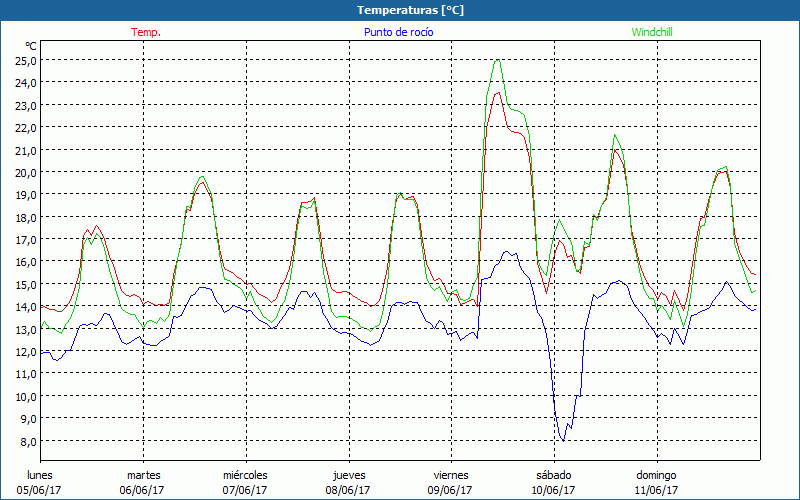Click the 8,0 y-axis value
The image size is (800, 500).
[x=28, y=442]
